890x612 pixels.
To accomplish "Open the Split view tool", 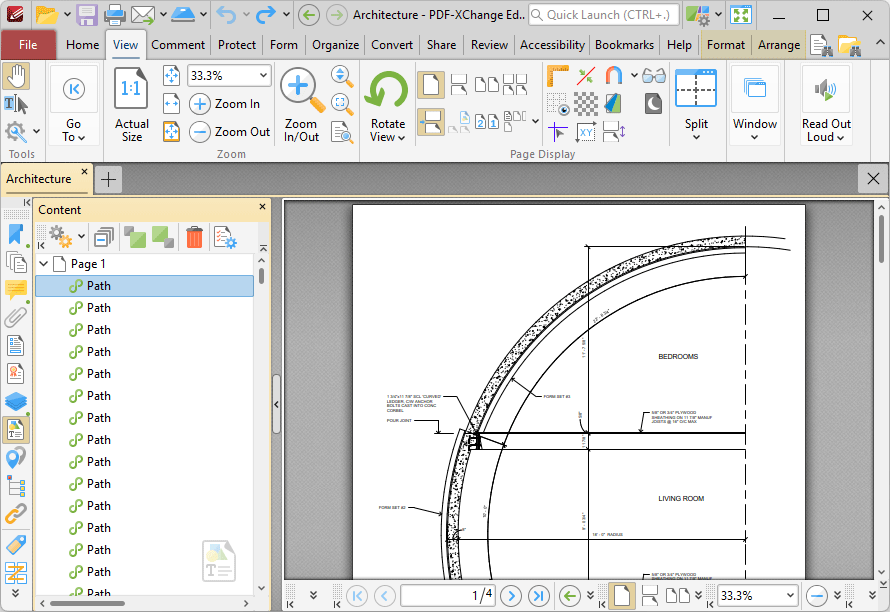I will coord(696,106).
